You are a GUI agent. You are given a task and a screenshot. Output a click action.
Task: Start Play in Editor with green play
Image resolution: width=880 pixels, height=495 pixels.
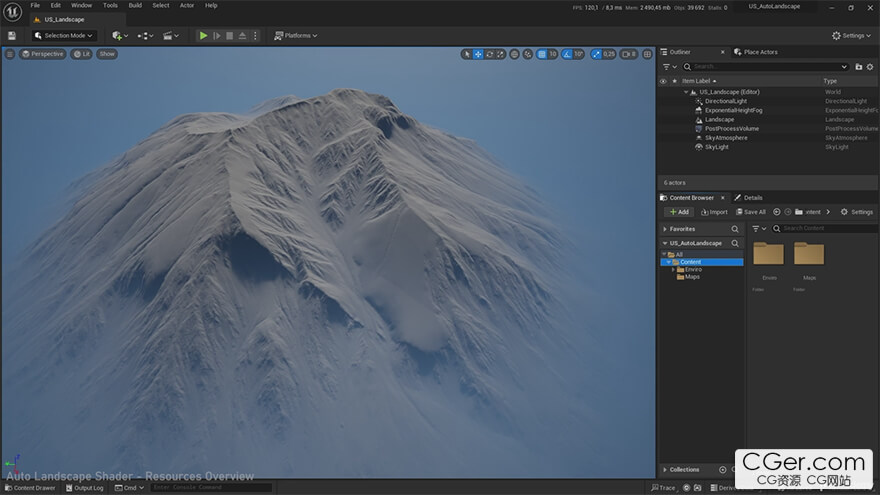(203, 35)
